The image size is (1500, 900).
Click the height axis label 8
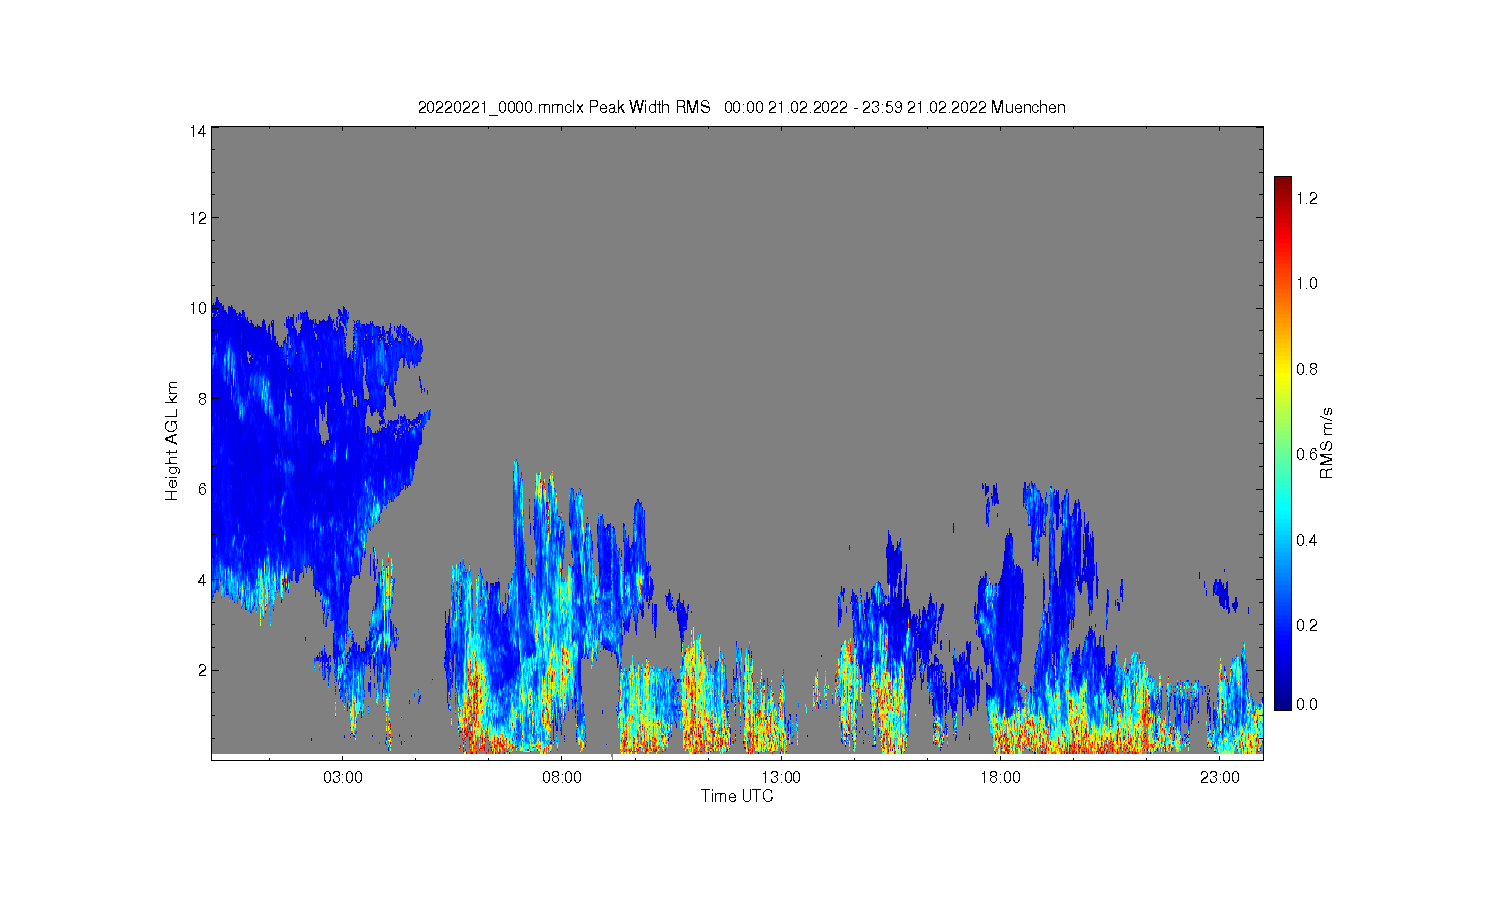point(202,398)
